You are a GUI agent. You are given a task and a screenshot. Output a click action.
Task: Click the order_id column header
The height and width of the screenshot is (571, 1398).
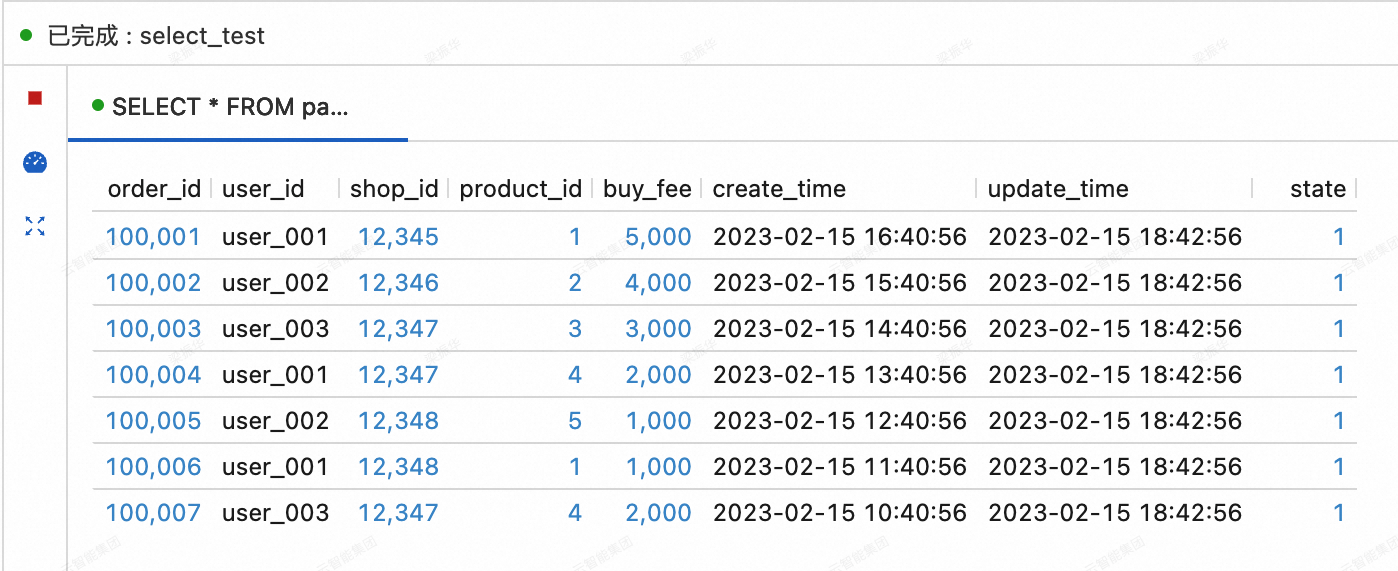(x=154, y=189)
